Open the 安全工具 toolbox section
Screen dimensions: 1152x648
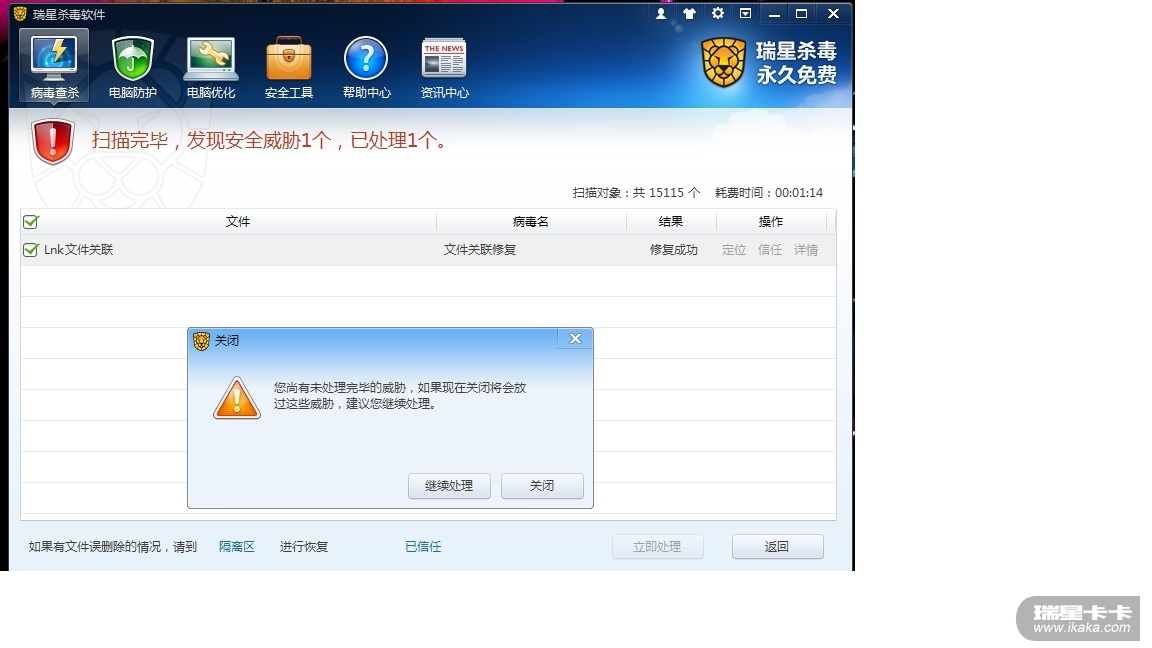(x=289, y=66)
